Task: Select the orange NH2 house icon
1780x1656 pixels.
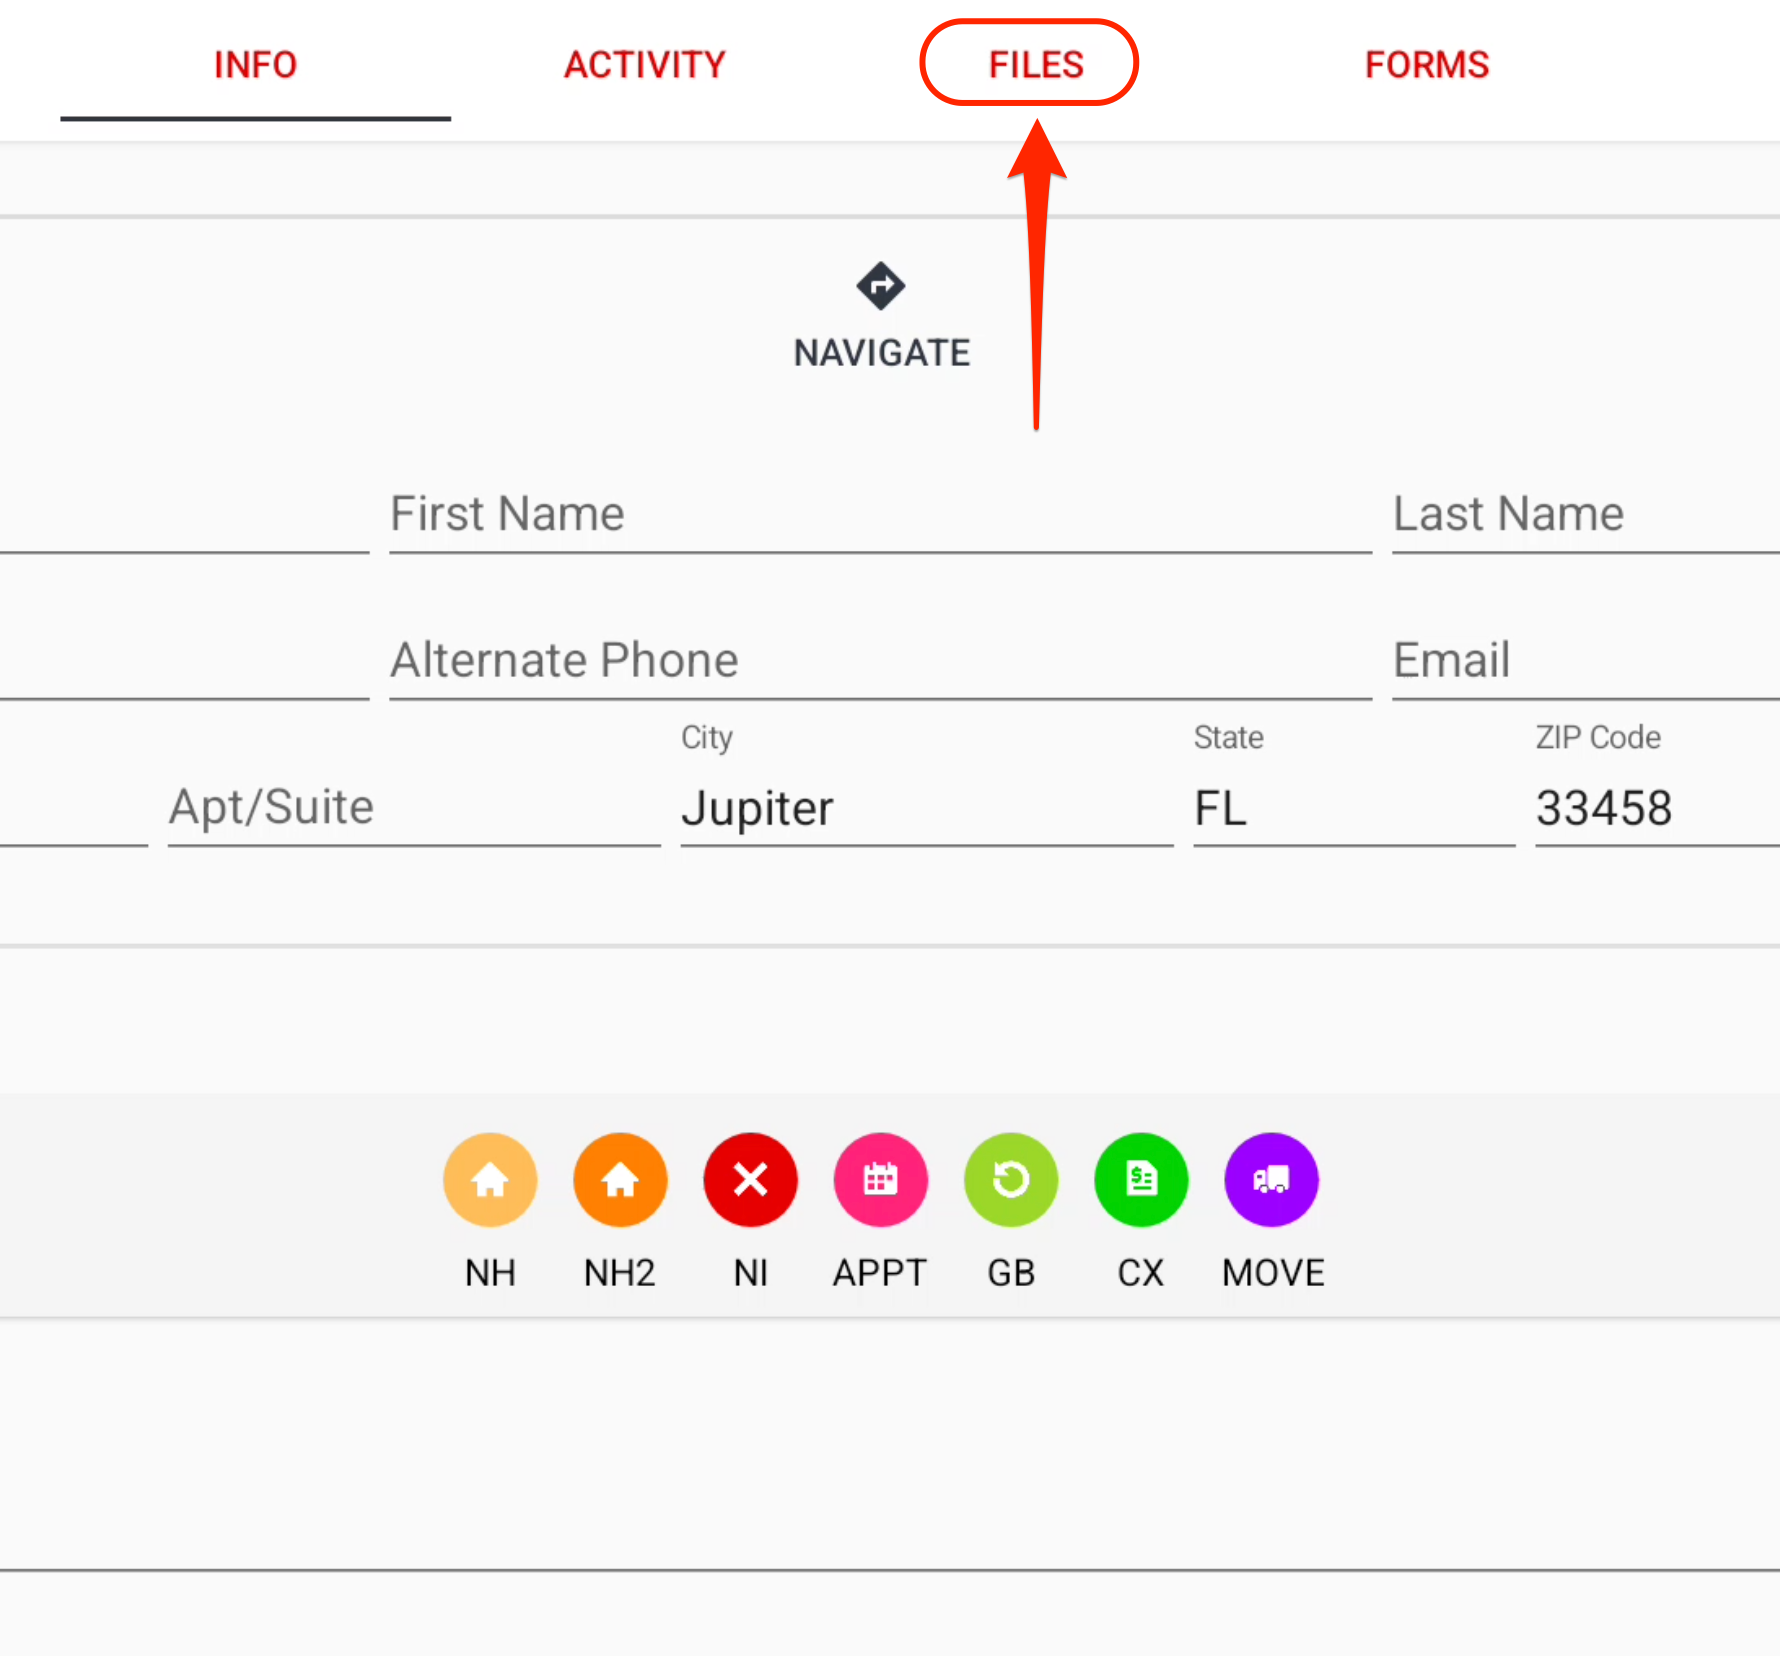Action: pos(620,1180)
